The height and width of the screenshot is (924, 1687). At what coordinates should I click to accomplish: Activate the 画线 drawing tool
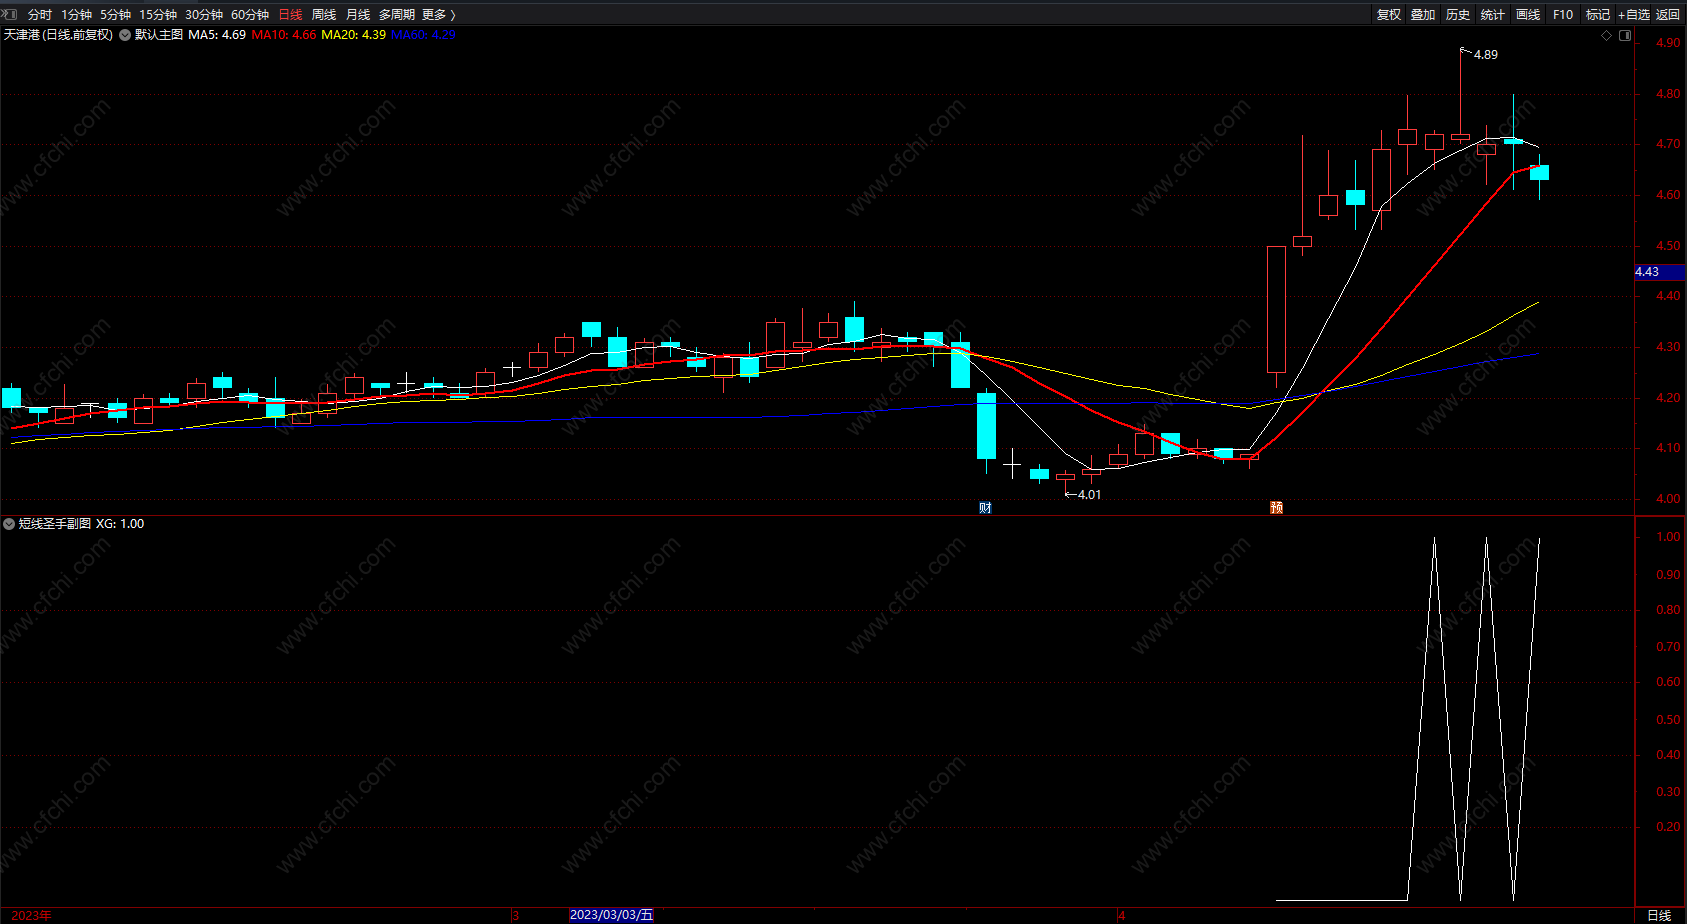tap(1528, 15)
